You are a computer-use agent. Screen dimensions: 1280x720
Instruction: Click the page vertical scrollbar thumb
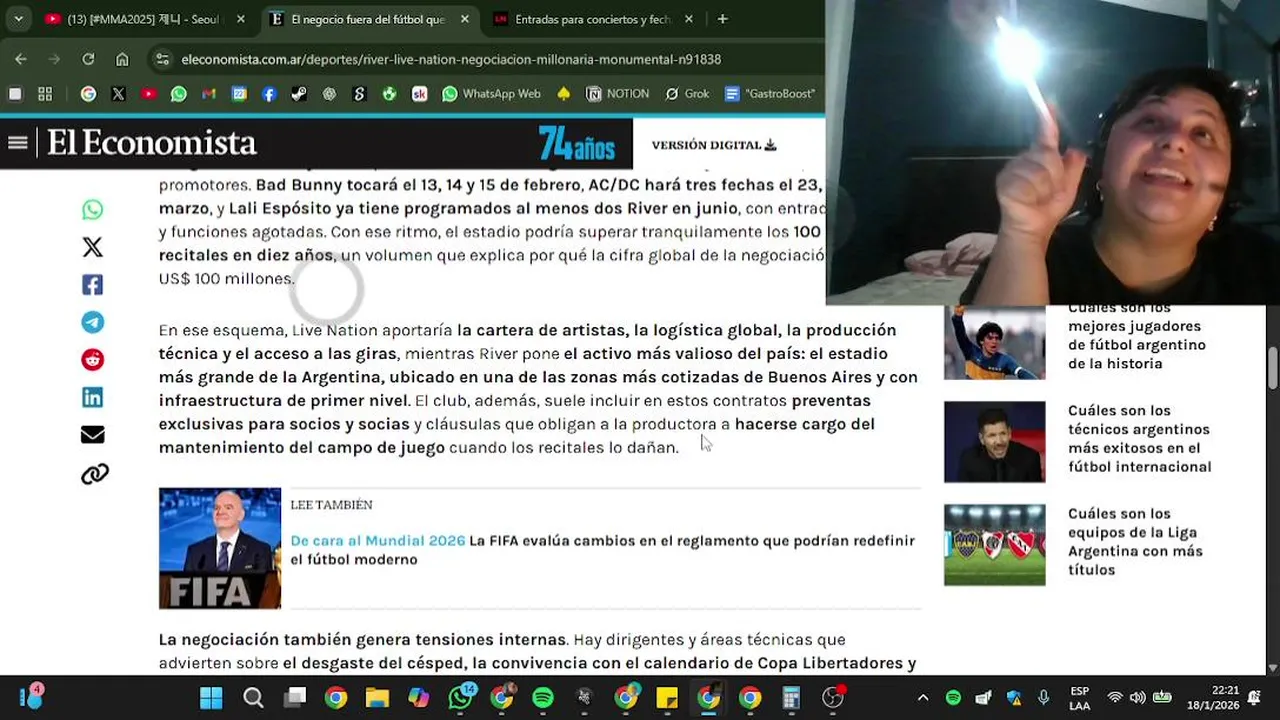click(1272, 368)
